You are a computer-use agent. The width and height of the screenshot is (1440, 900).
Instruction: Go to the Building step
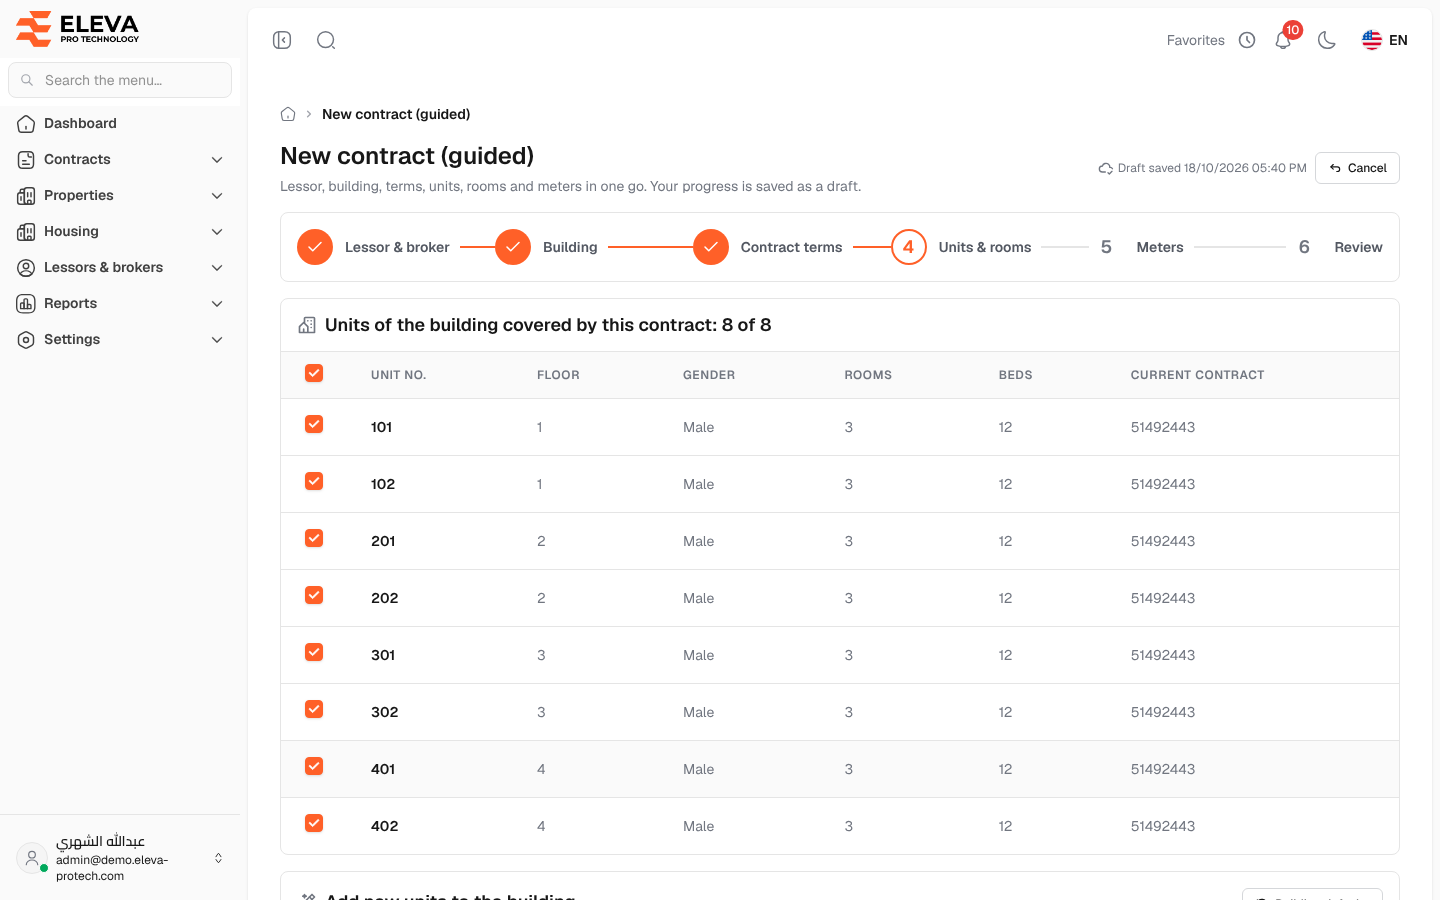click(546, 247)
